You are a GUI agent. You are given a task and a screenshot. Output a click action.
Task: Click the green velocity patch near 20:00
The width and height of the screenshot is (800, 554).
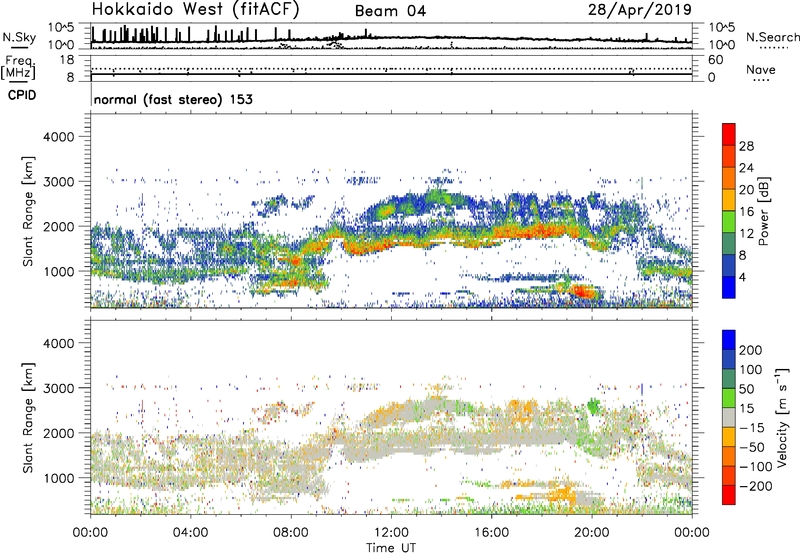(x=593, y=407)
